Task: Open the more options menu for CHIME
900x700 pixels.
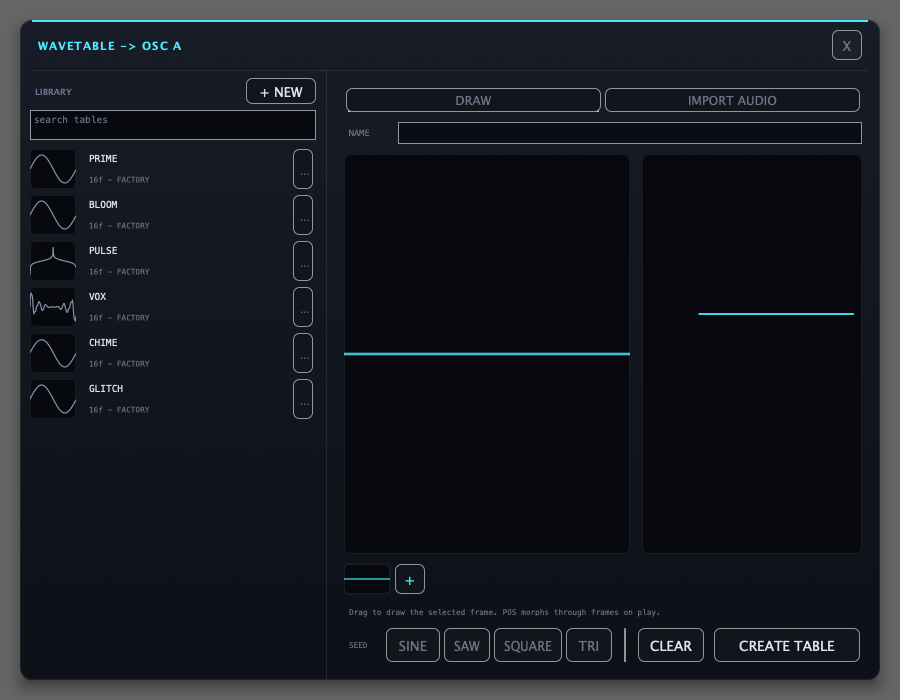Action: click(303, 353)
